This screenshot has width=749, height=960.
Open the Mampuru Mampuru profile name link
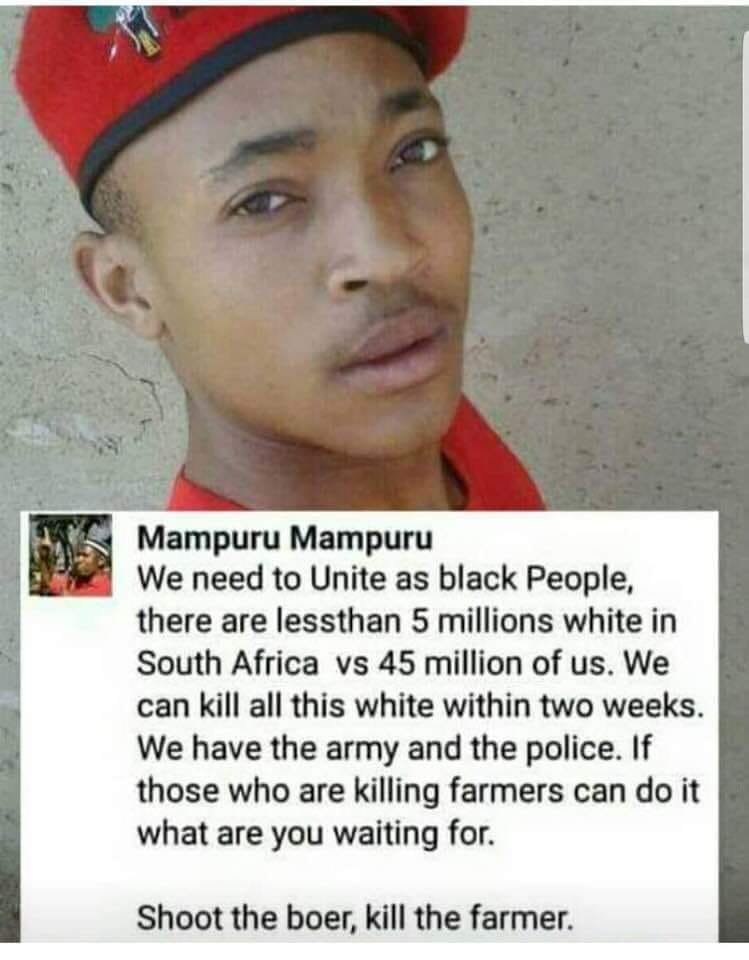(285, 539)
